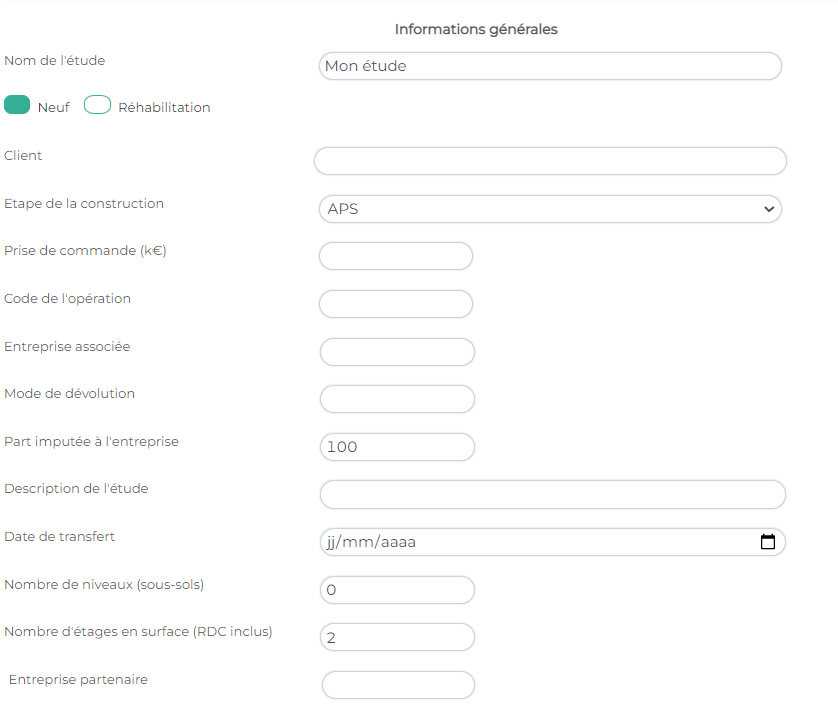The image size is (838, 705).
Task: Click the Réhabilitation label text
Action: coord(164,107)
